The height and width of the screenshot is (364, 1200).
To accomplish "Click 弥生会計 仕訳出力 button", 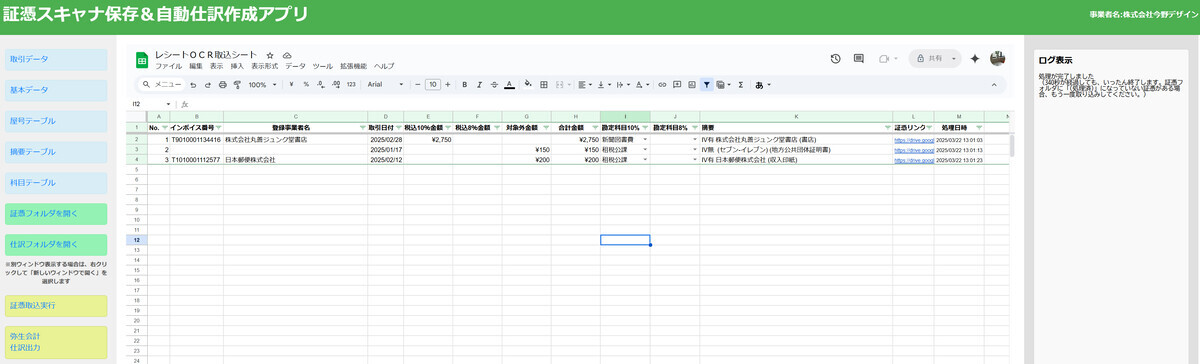I will [x=56, y=342].
